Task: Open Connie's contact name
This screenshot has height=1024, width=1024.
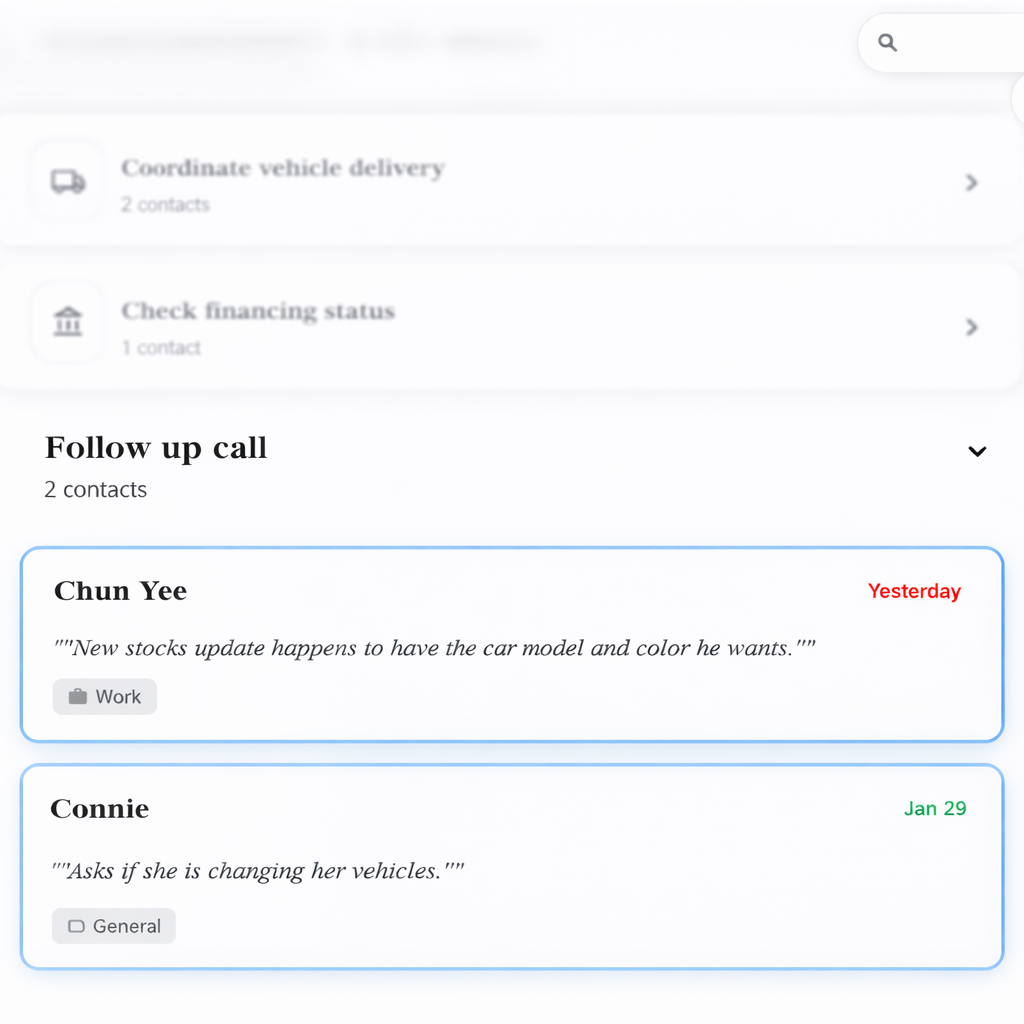Action: point(99,808)
